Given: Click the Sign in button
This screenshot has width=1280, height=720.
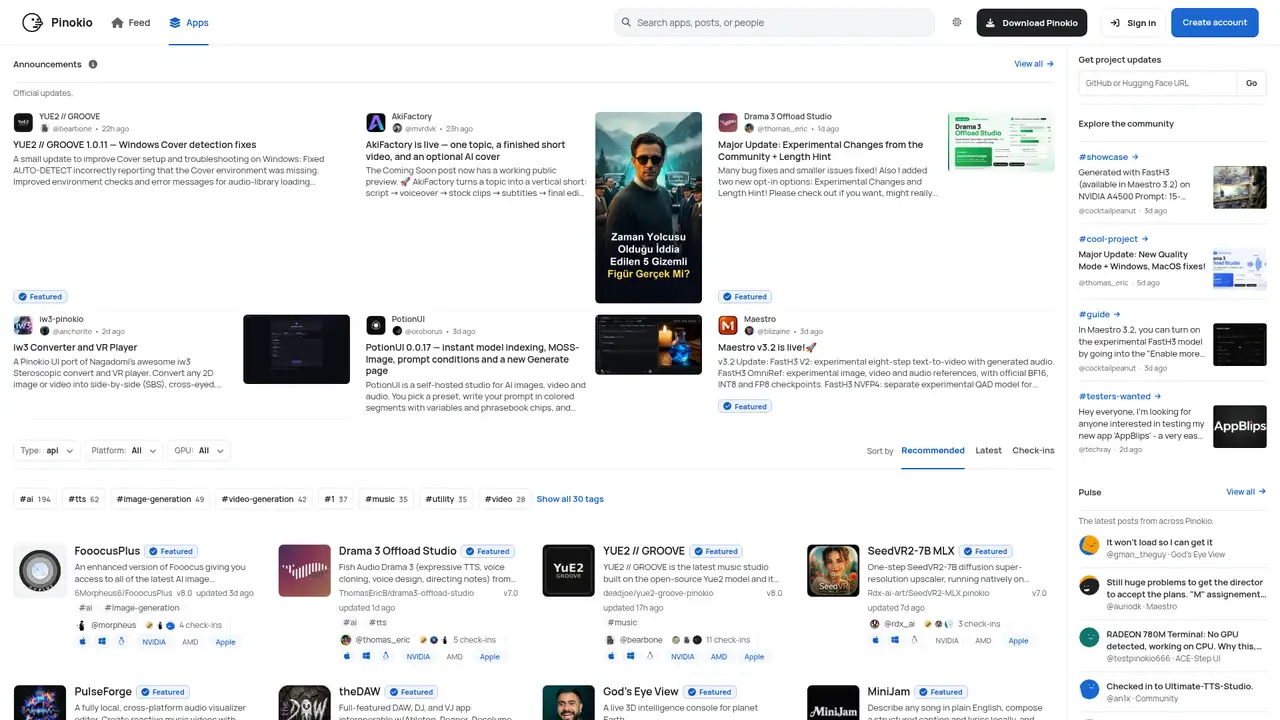Looking at the screenshot, I should click(x=1131, y=23).
